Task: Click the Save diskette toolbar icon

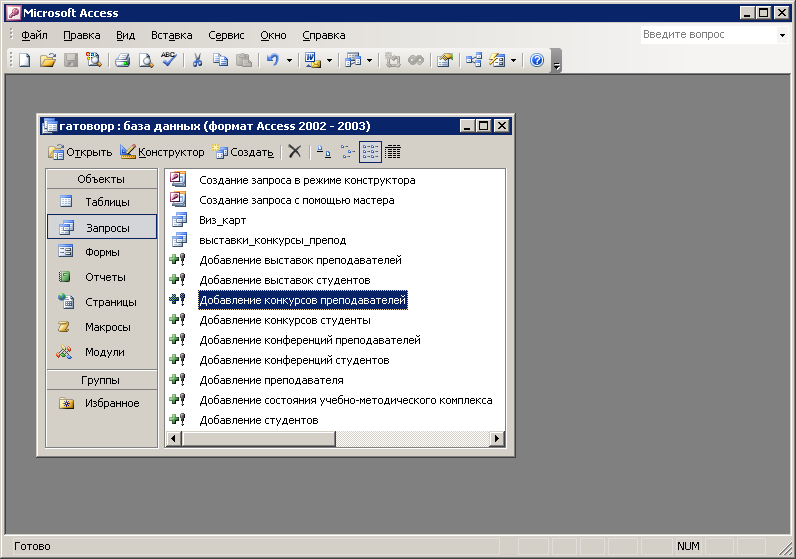Action: click(71, 60)
